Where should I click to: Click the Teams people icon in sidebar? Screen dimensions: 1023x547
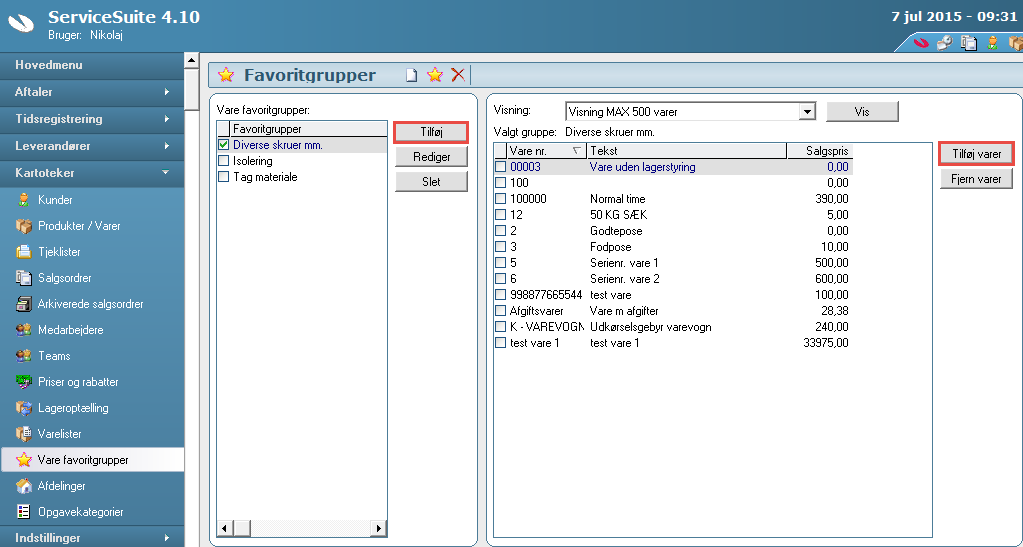pyautogui.click(x=23, y=356)
